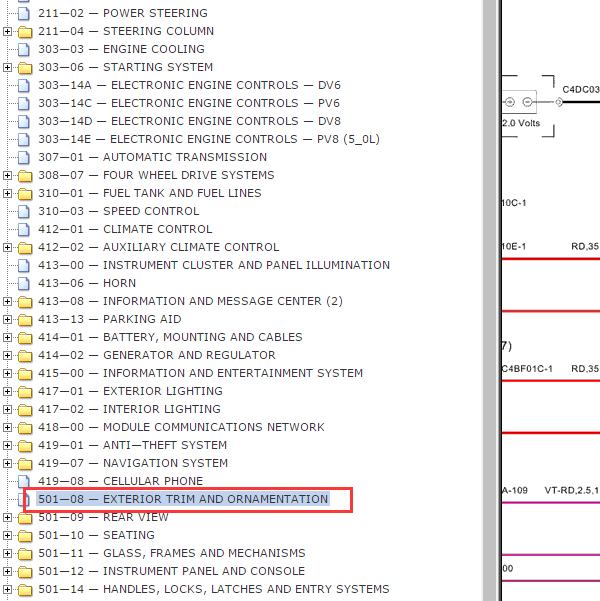The image size is (600, 601).
Task: Expand 501-12 Instrument Panel and Console
Action: click(7, 572)
